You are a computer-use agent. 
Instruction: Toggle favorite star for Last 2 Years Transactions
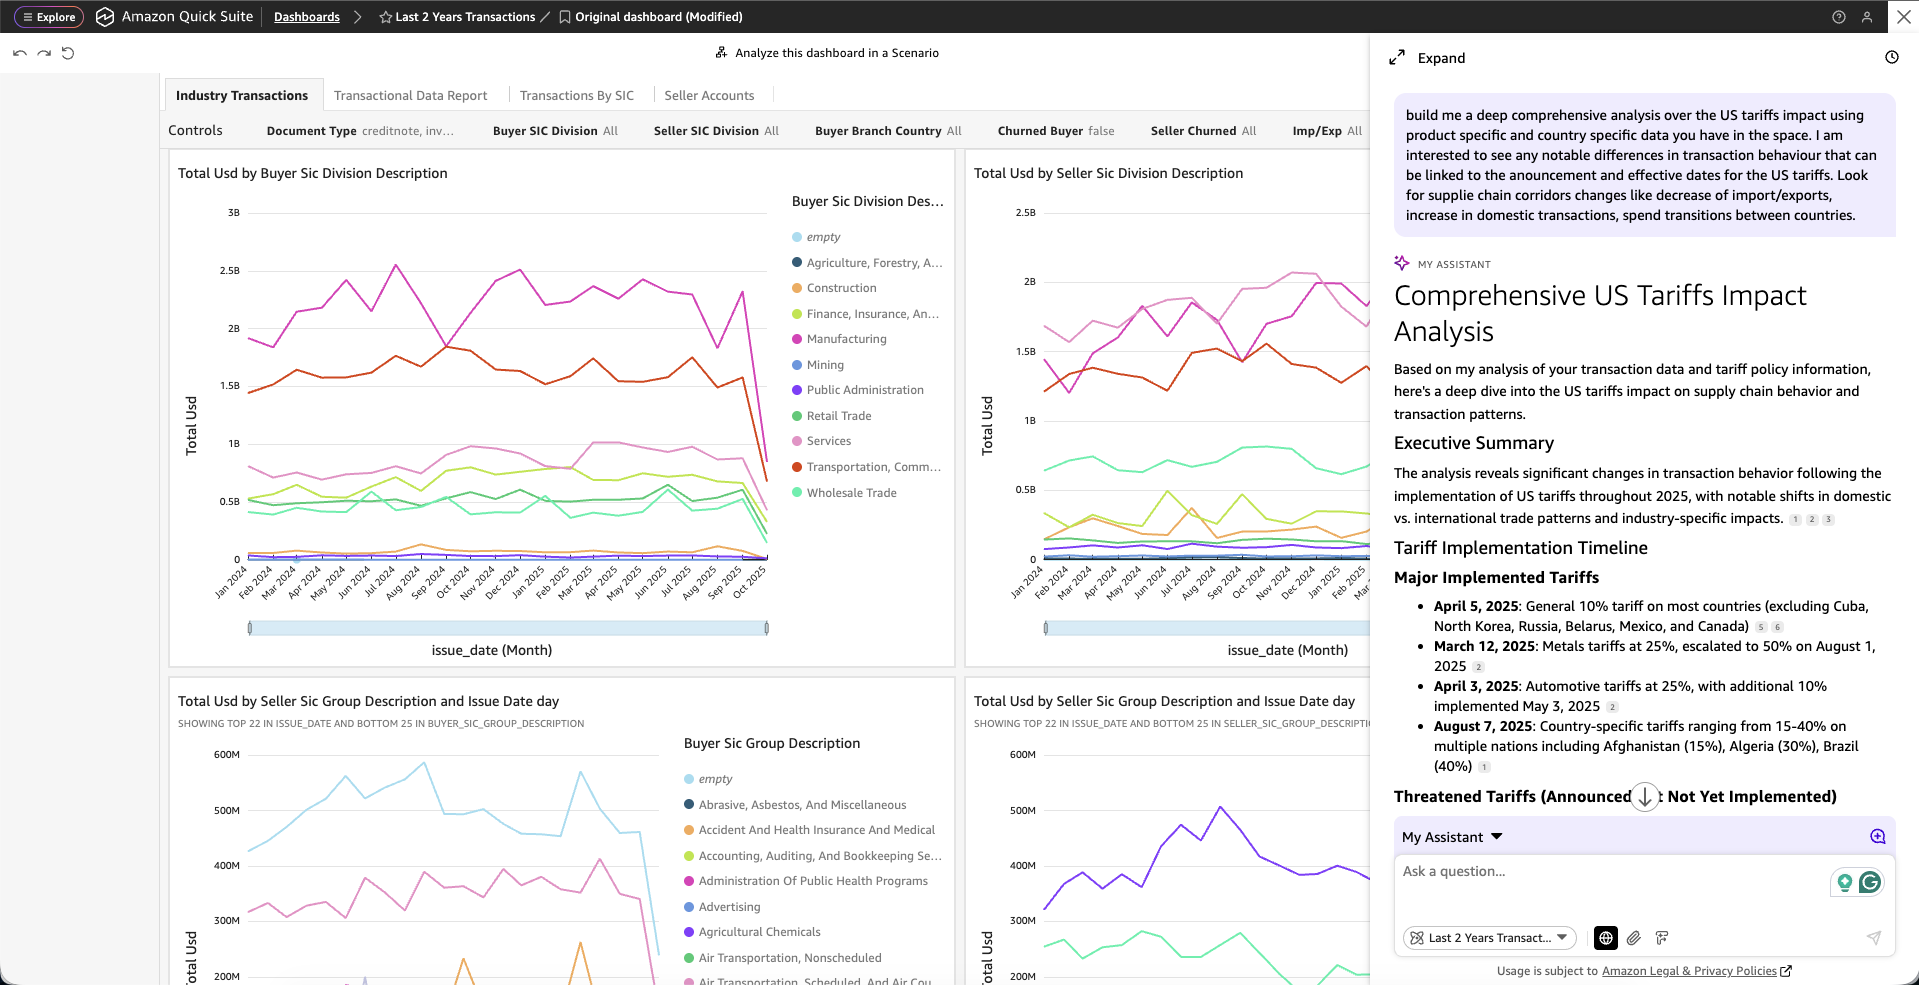coord(385,17)
